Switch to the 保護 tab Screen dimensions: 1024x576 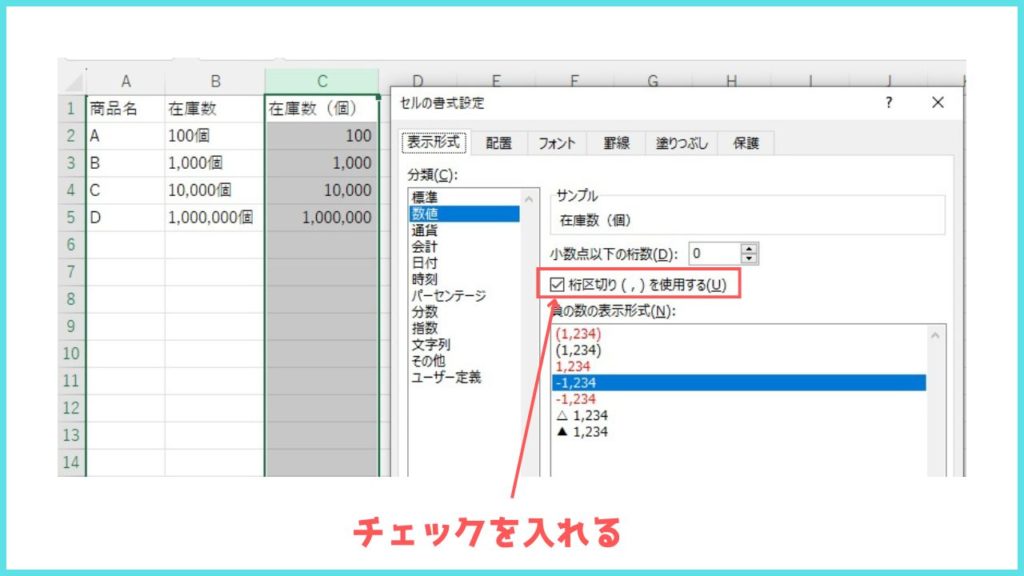click(745, 144)
